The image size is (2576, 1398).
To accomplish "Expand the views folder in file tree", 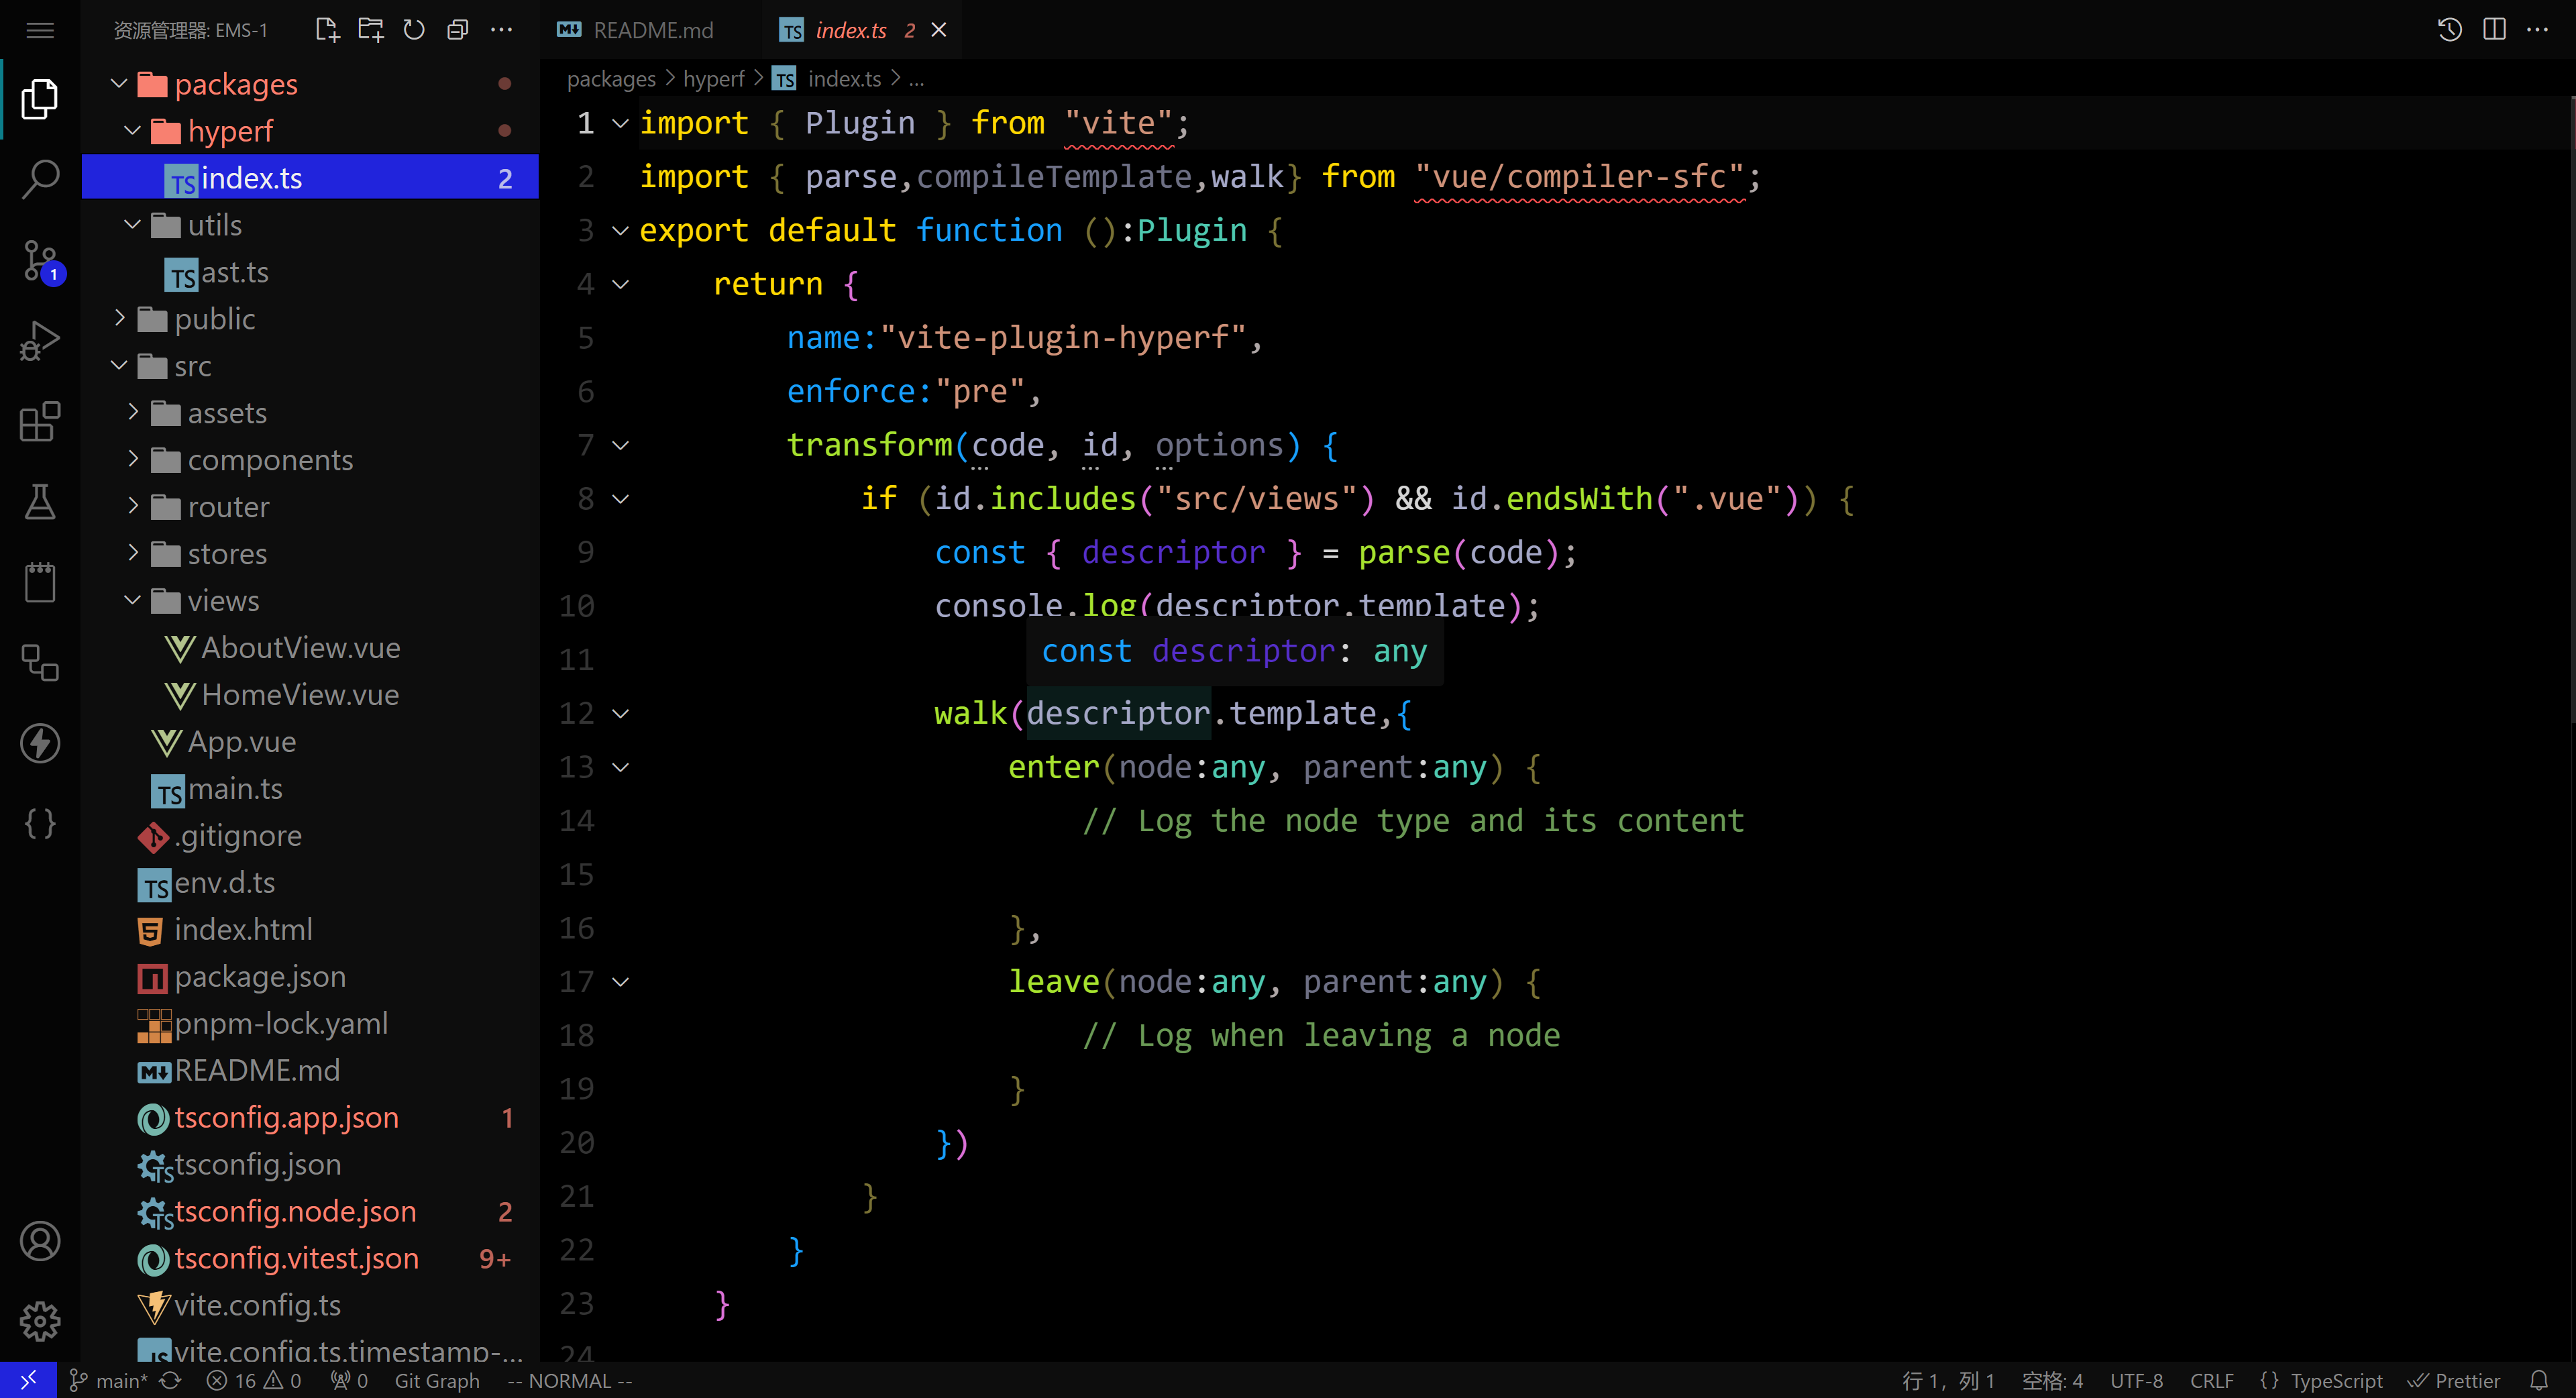I will 222,599.
